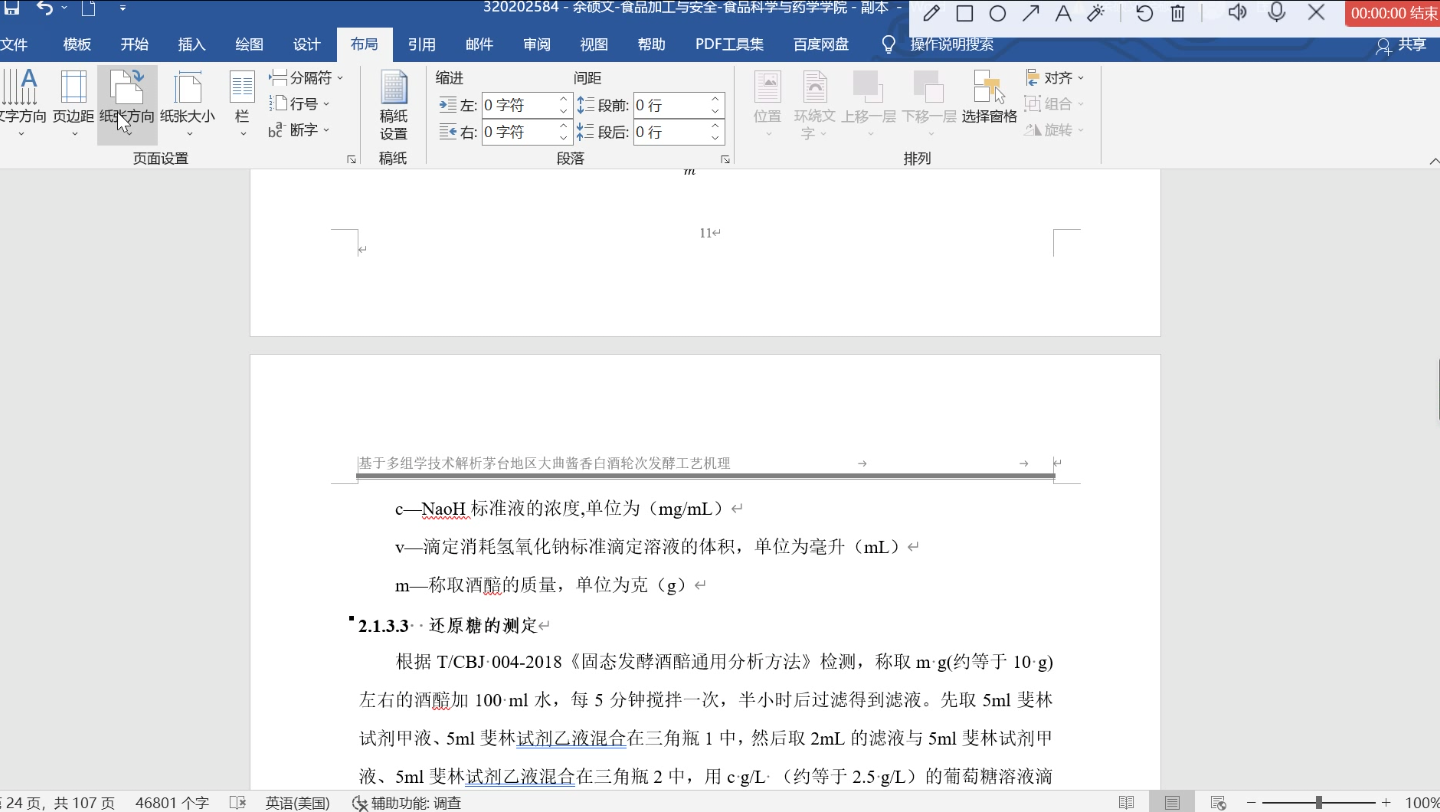Go to the 引用 tab
The height and width of the screenshot is (812, 1440).
coord(421,44)
